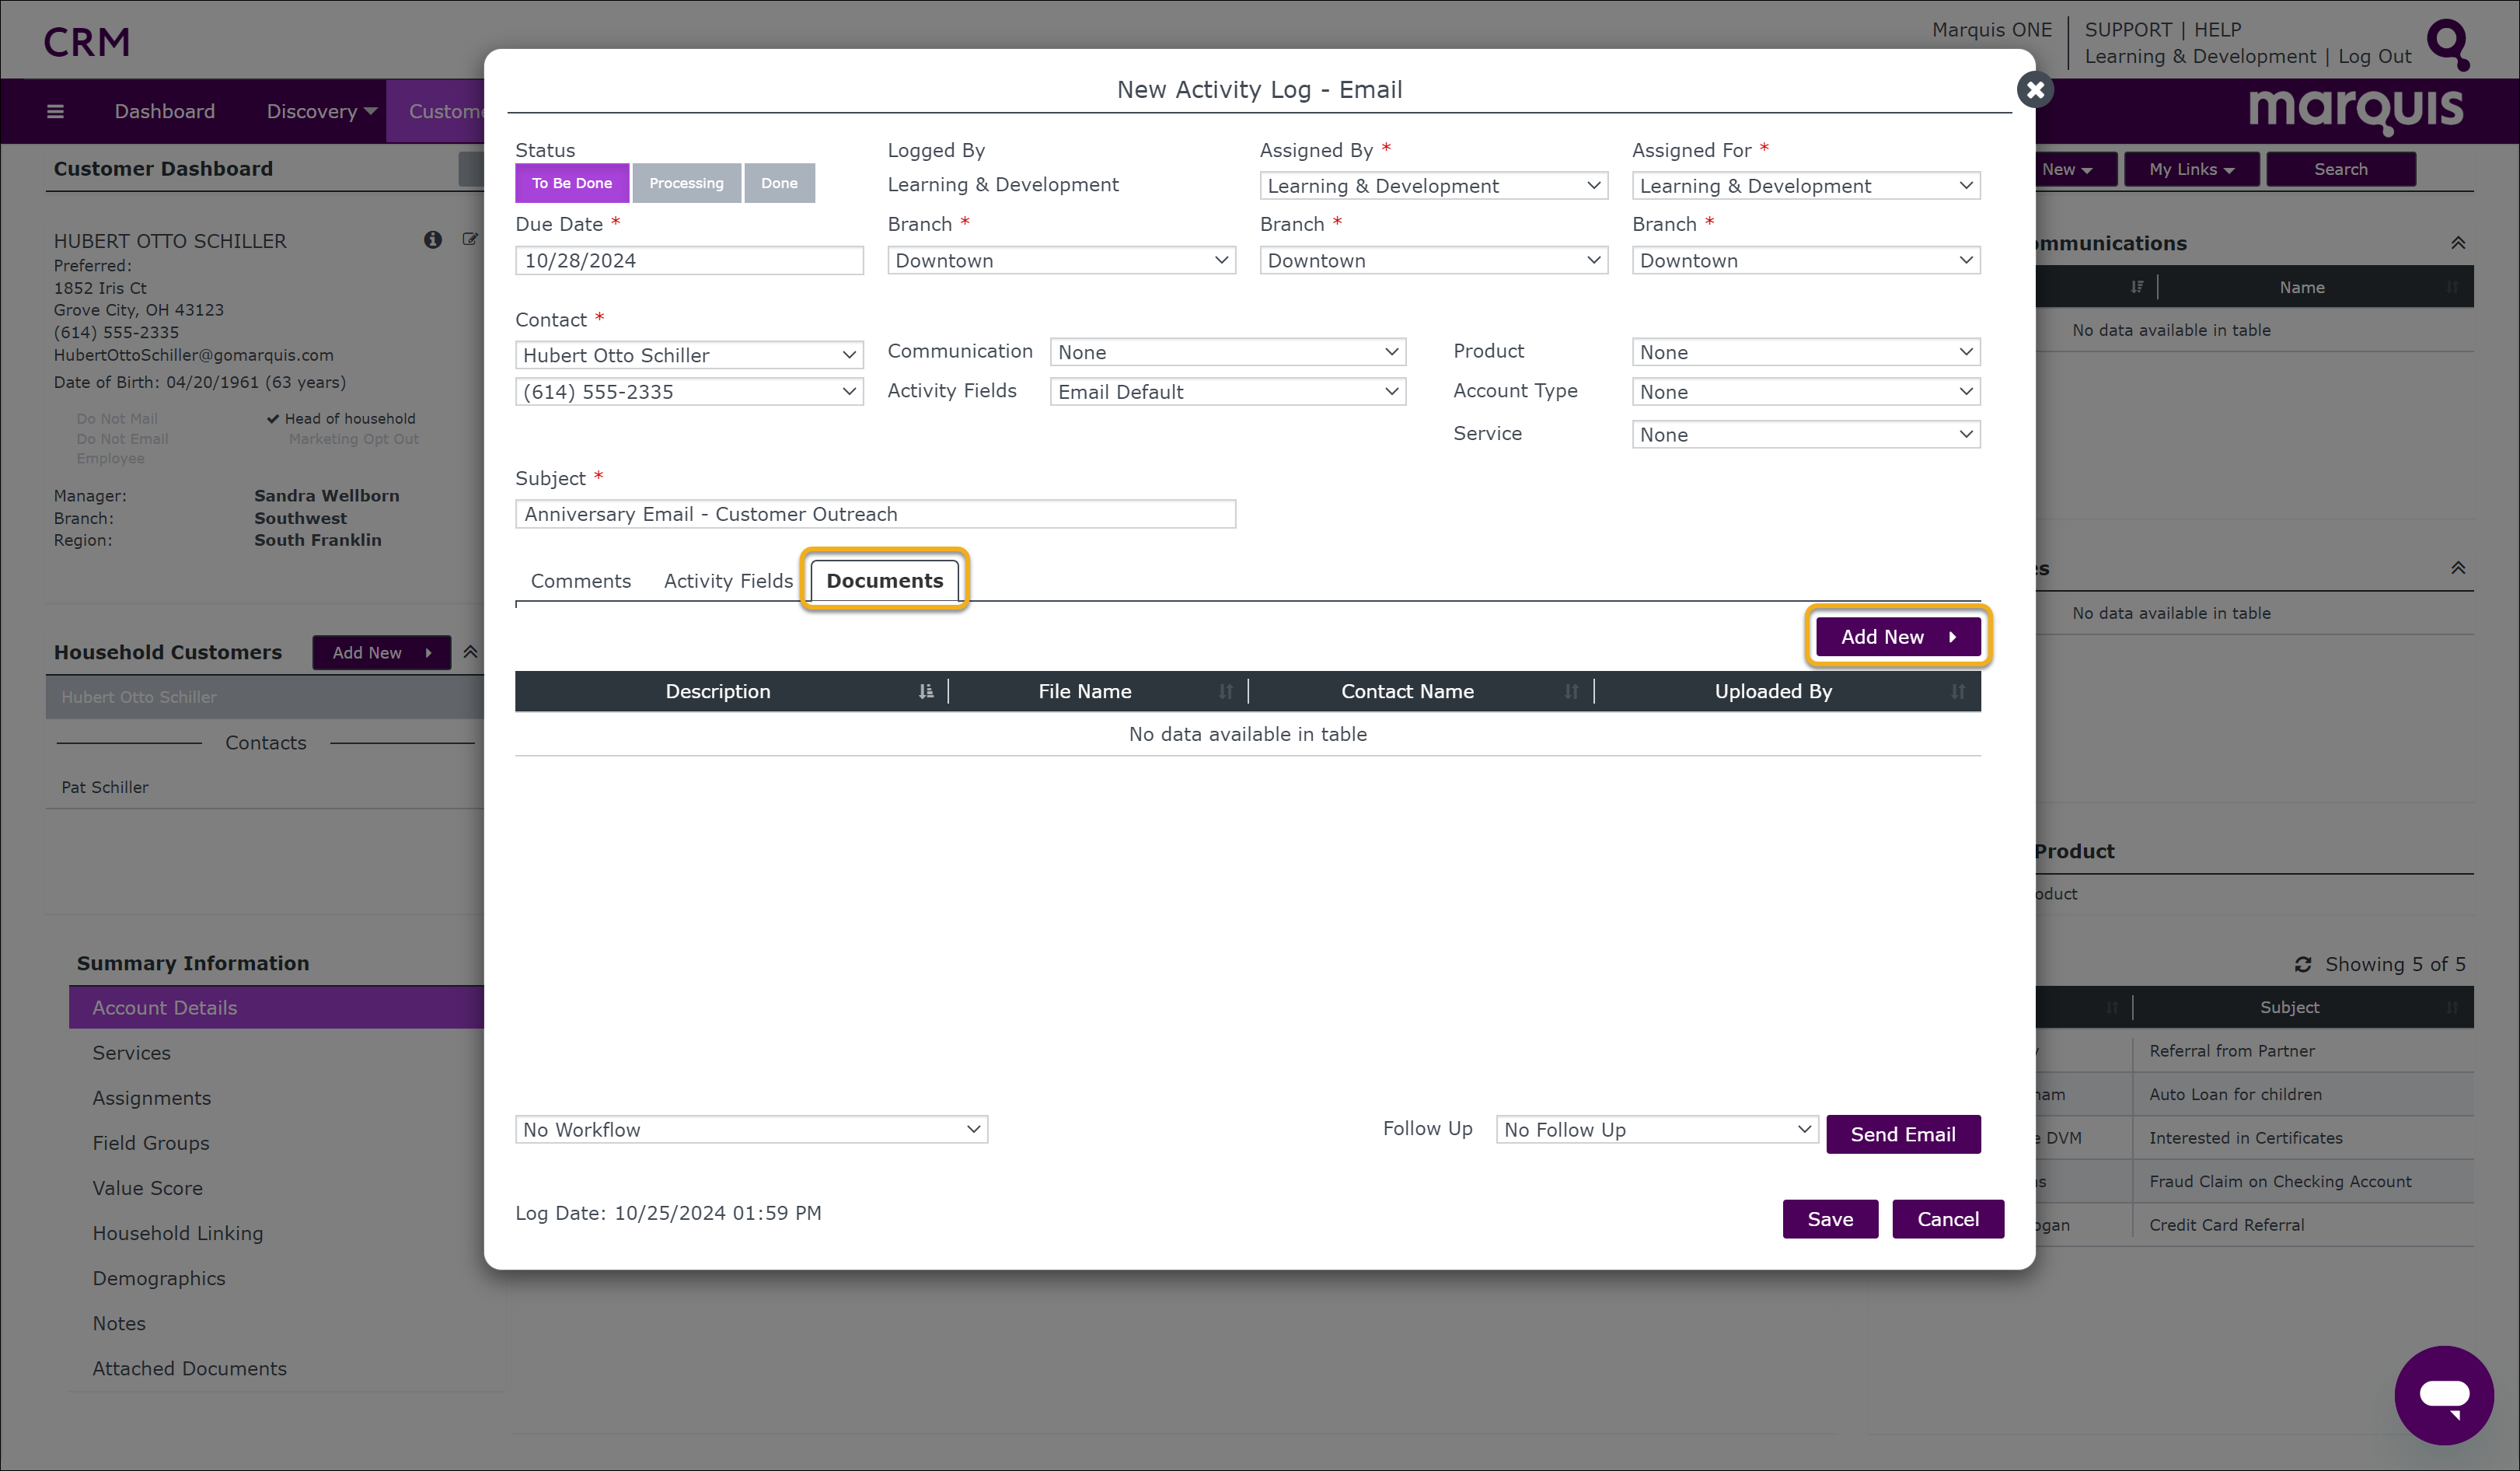Open the Communication dropdown
Image resolution: width=2520 pixels, height=1471 pixels.
click(1227, 352)
